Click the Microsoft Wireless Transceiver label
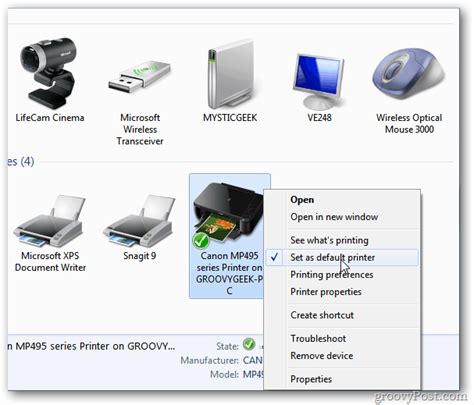This screenshot has height=405, width=474. coord(140,129)
